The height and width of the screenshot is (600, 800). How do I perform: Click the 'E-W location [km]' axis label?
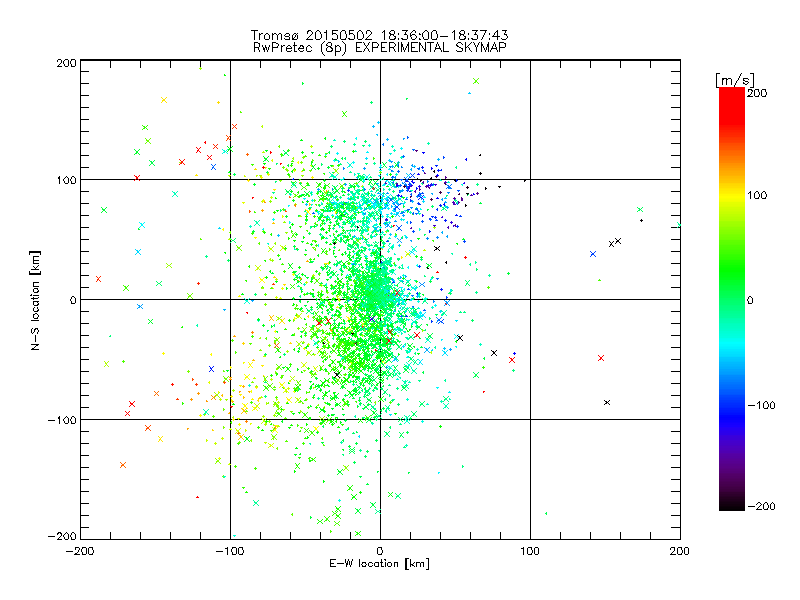coord(380,564)
